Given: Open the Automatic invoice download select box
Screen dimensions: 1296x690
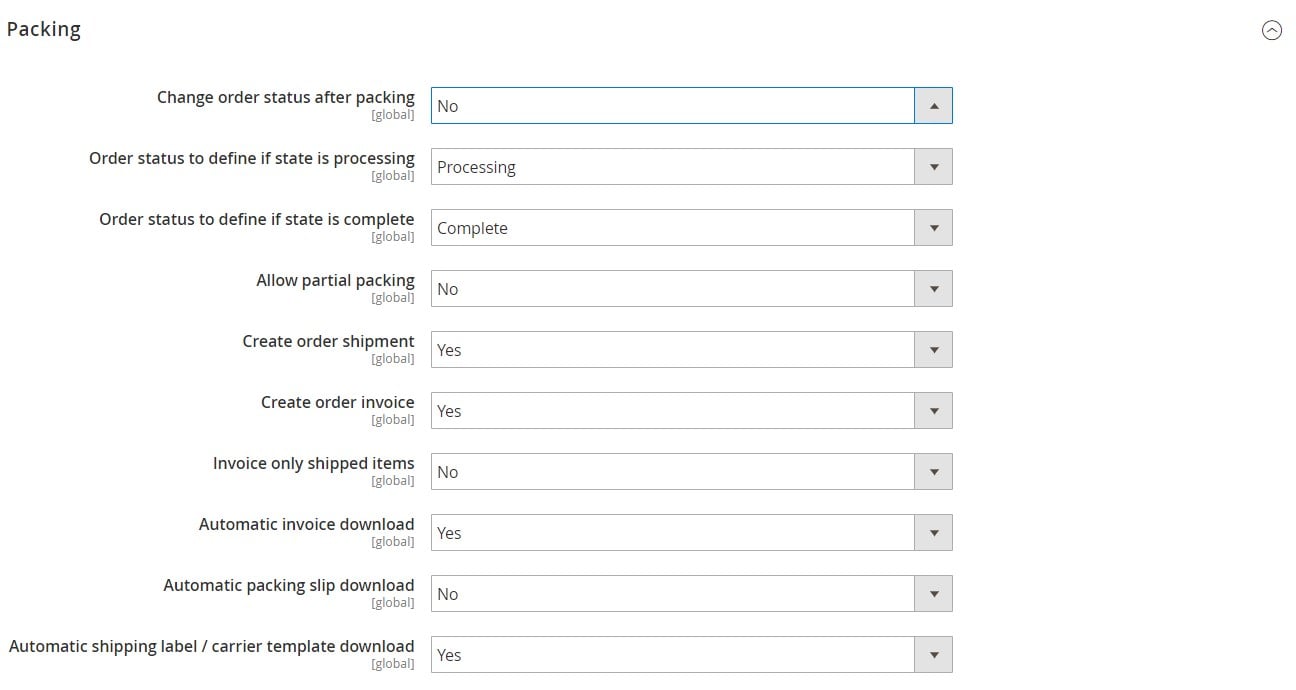Looking at the screenshot, I should click(x=691, y=533).
